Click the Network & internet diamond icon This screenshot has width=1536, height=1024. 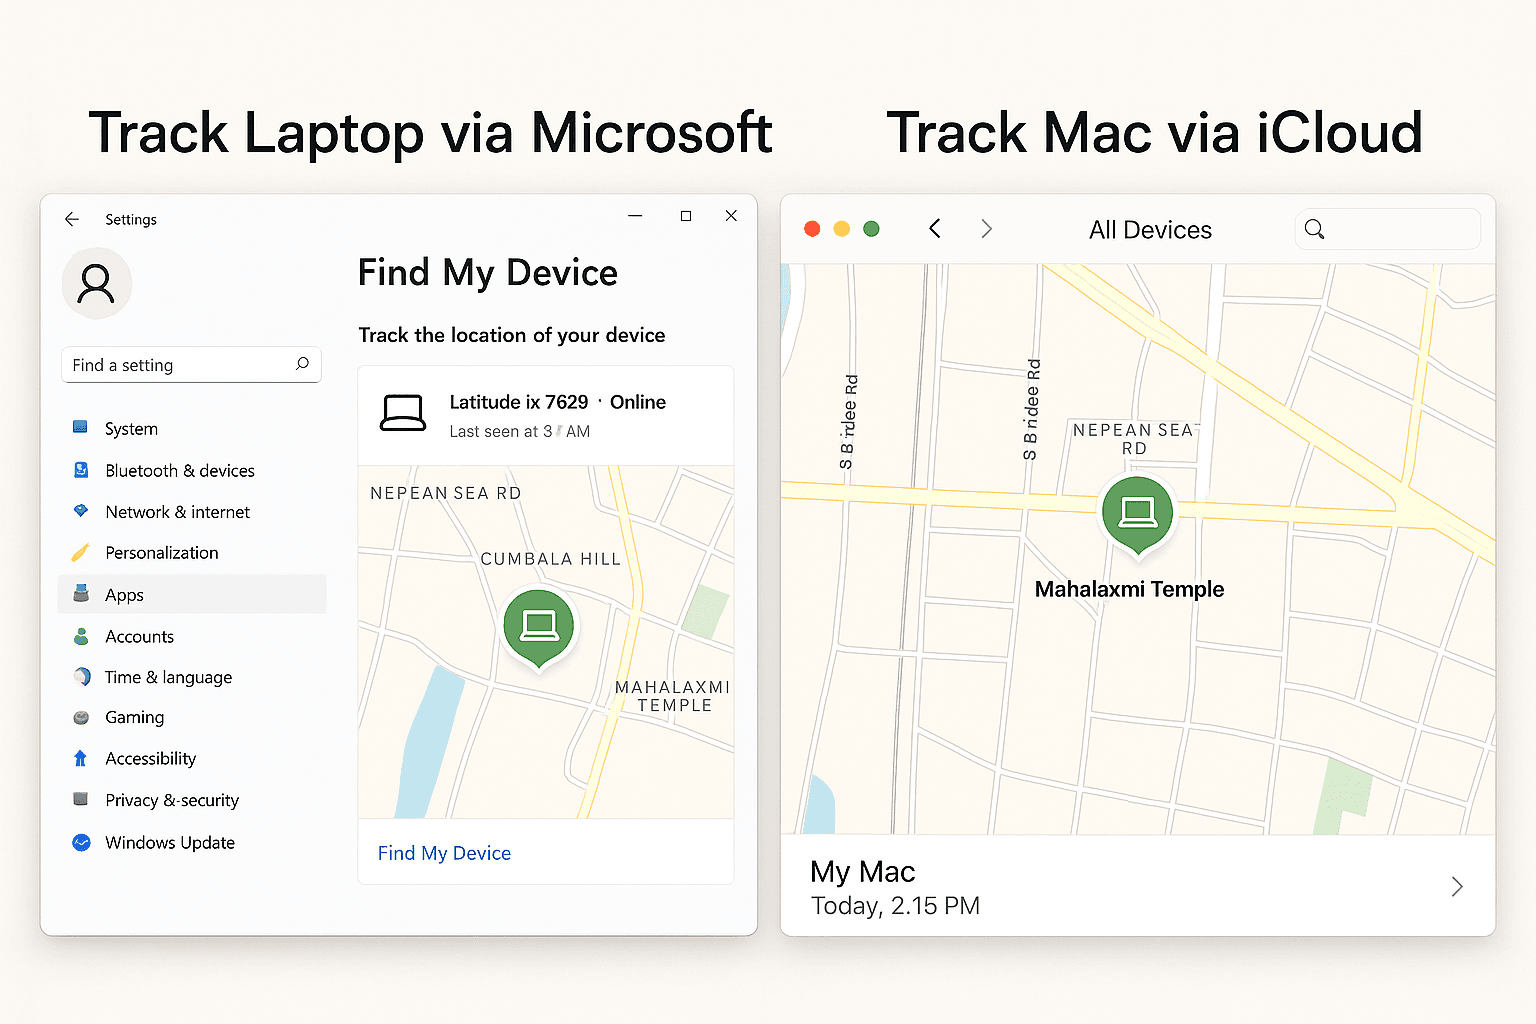[81, 511]
